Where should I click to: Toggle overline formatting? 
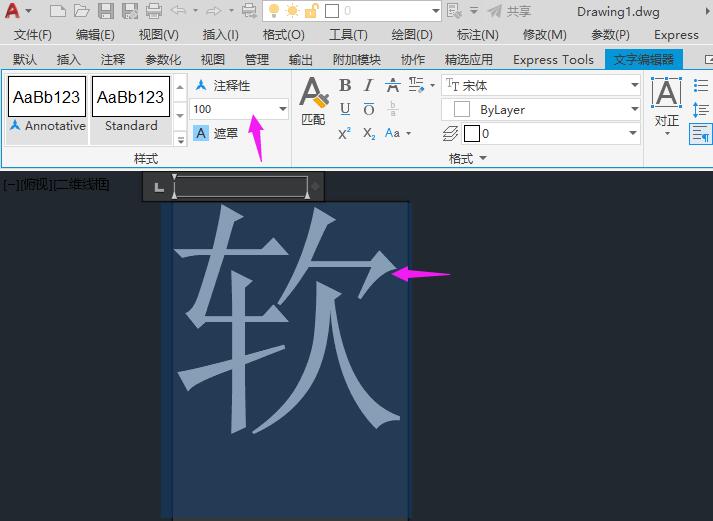(369, 109)
